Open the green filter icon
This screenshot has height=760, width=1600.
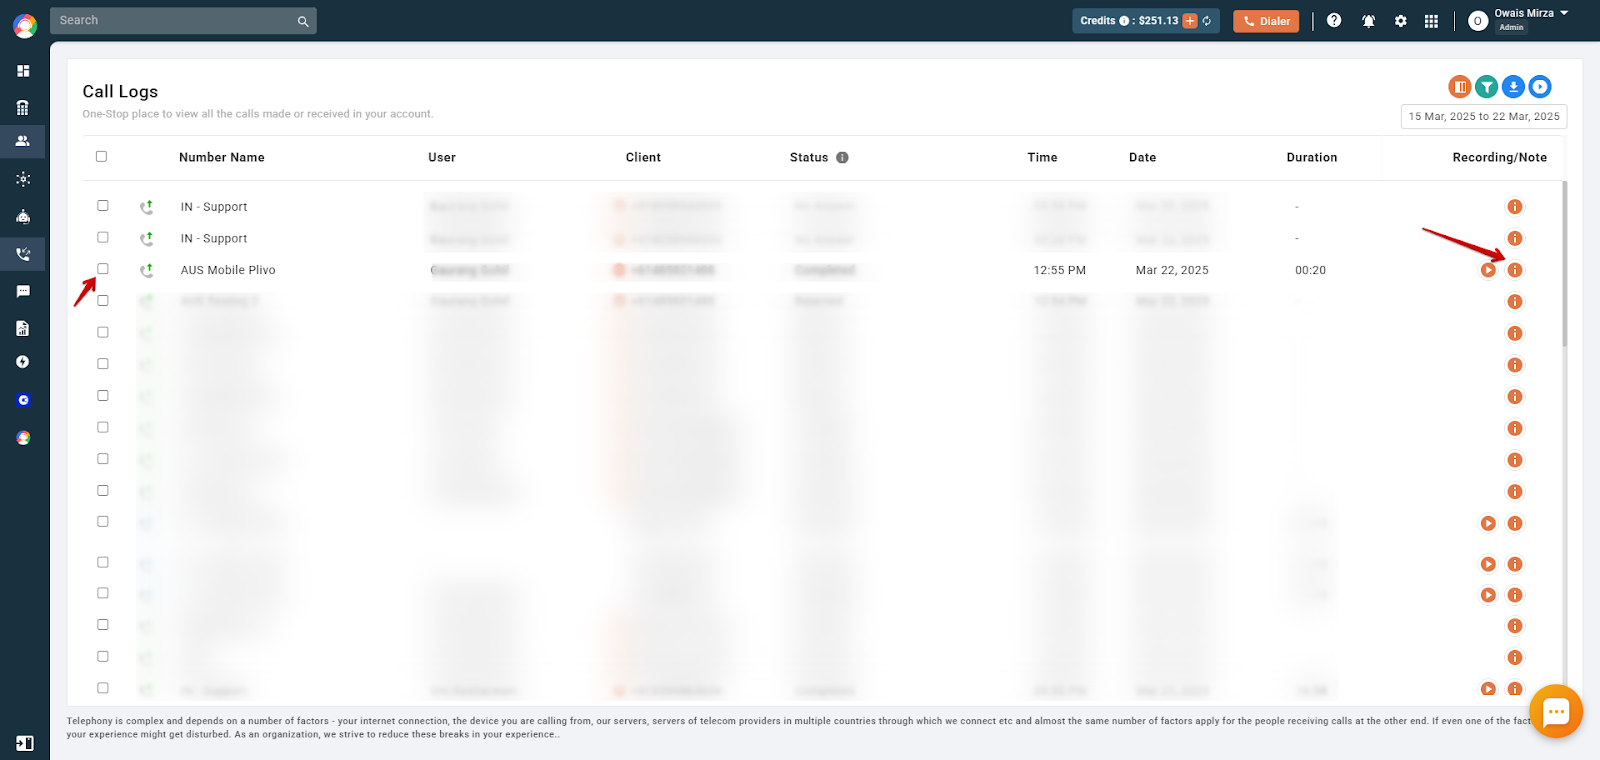pyautogui.click(x=1487, y=87)
